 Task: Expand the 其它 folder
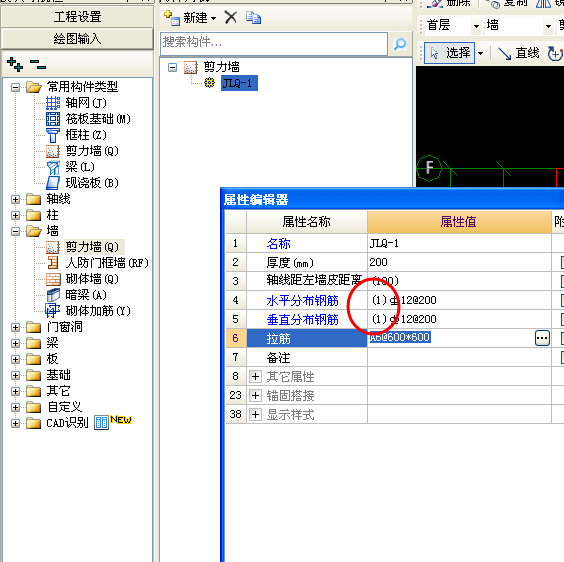pyautogui.click(x=15, y=391)
